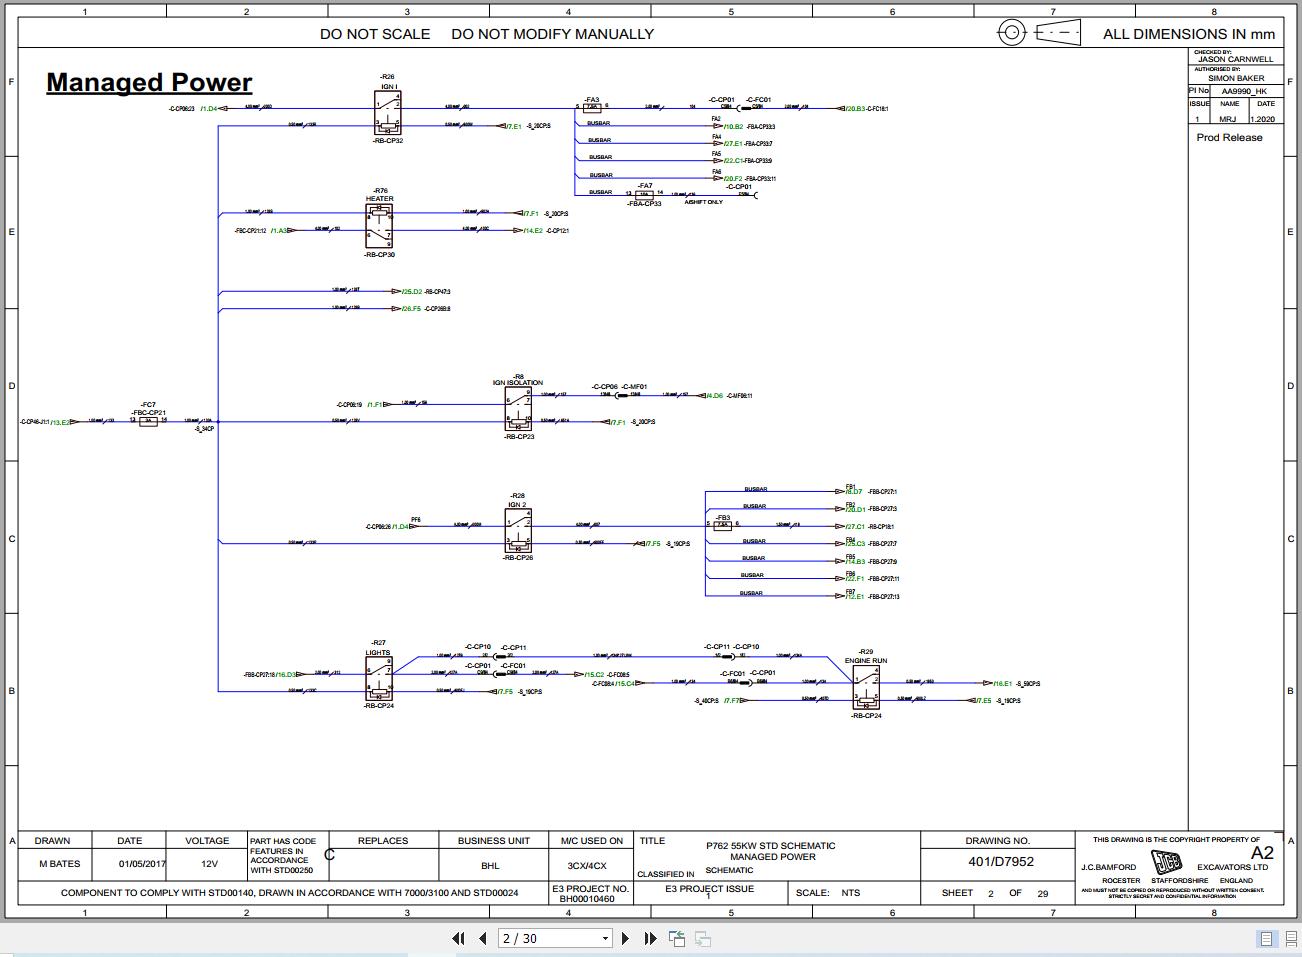Image resolution: width=1302 pixels, height=957 pixels.
Task: Click the FA3 fuse symbol
Action: point(593,107)
